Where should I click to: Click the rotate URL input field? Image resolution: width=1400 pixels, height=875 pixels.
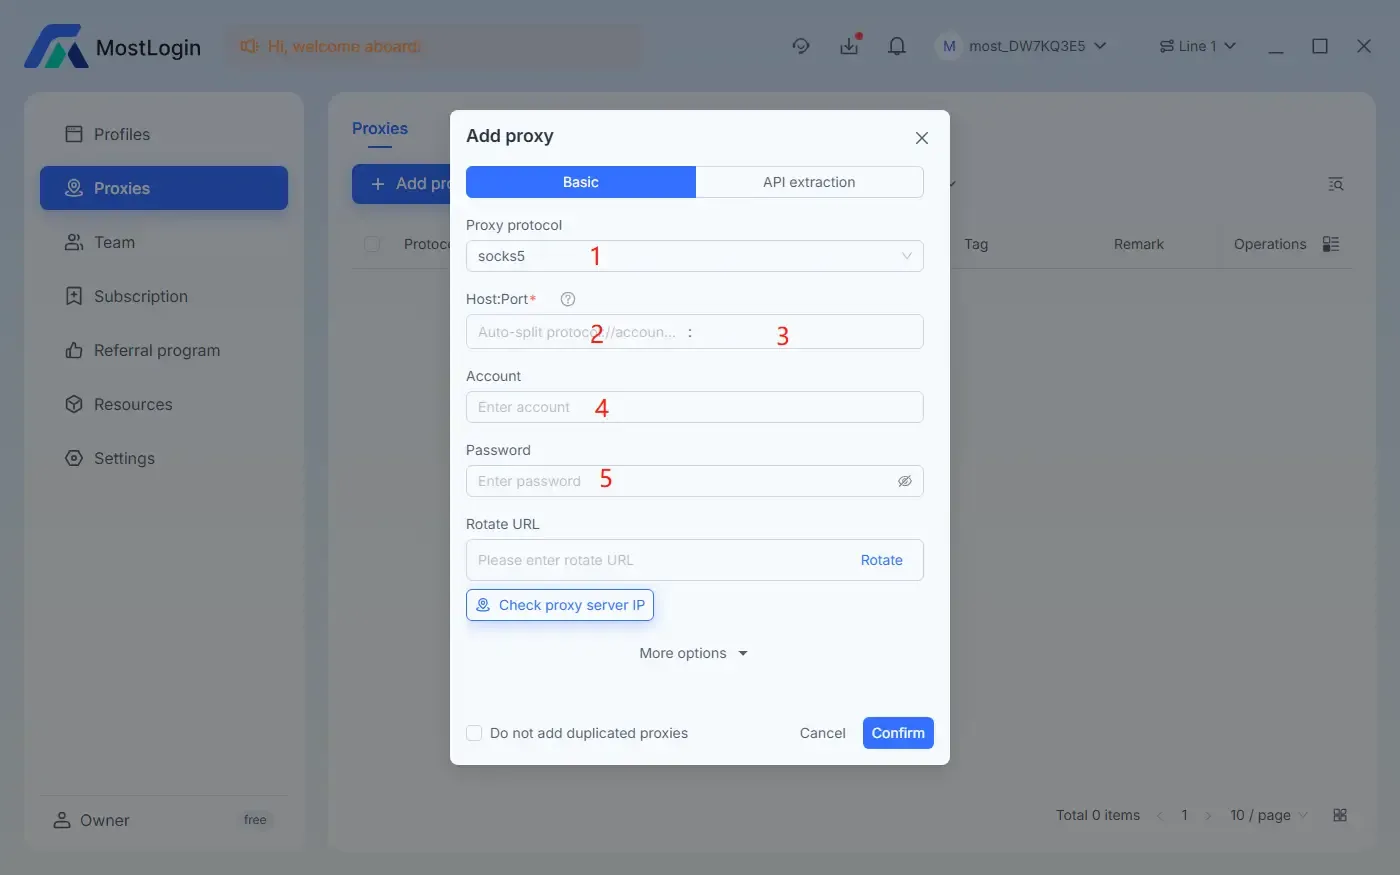coord(660,560)
